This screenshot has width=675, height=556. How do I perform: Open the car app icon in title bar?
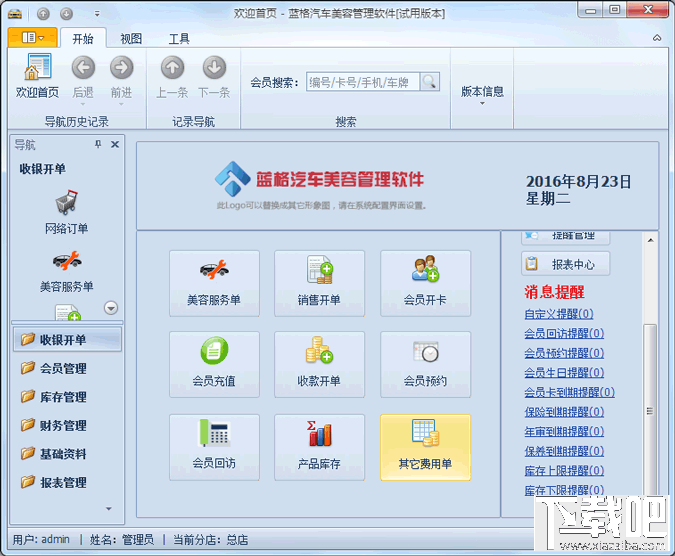[15, 14]
